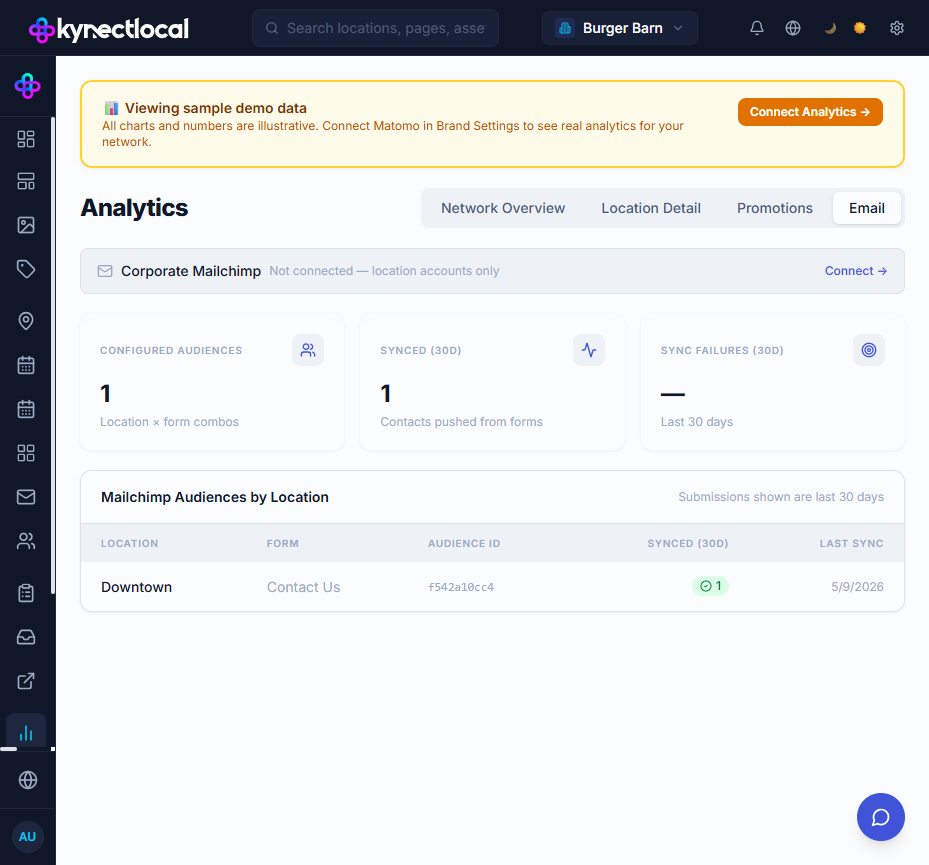This screenshot has height=865, width=929.
Task: Open the chat bubble button
Action: pyautogui.click(x=880, y=817)
